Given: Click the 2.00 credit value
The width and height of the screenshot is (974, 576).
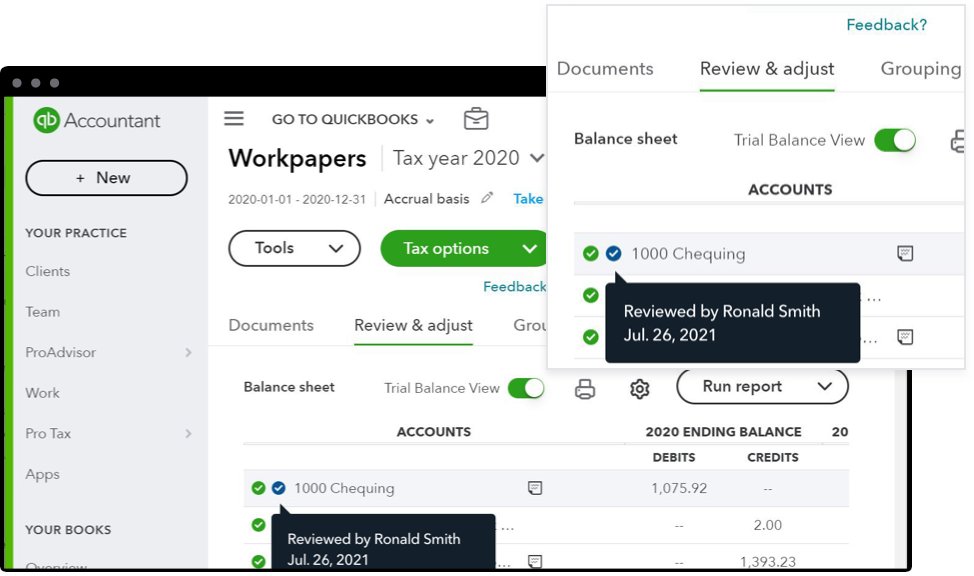Looking at the screenshot, I should click(x=767, y=525).
